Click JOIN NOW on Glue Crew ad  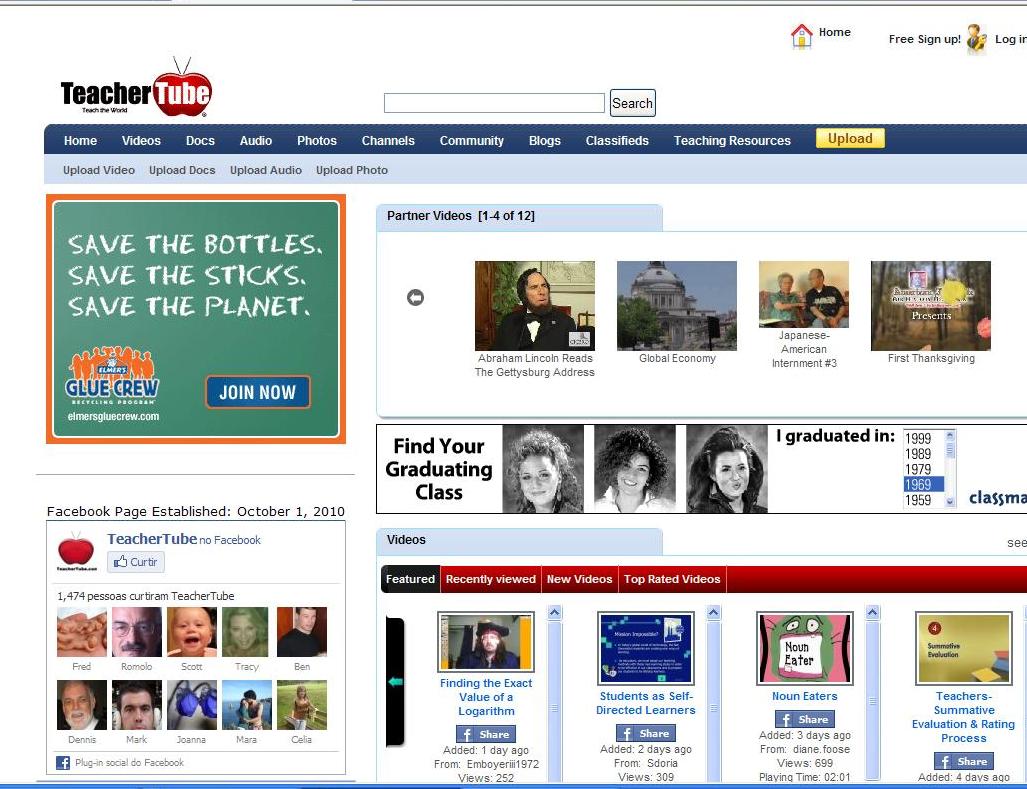(x=258, y=392)
